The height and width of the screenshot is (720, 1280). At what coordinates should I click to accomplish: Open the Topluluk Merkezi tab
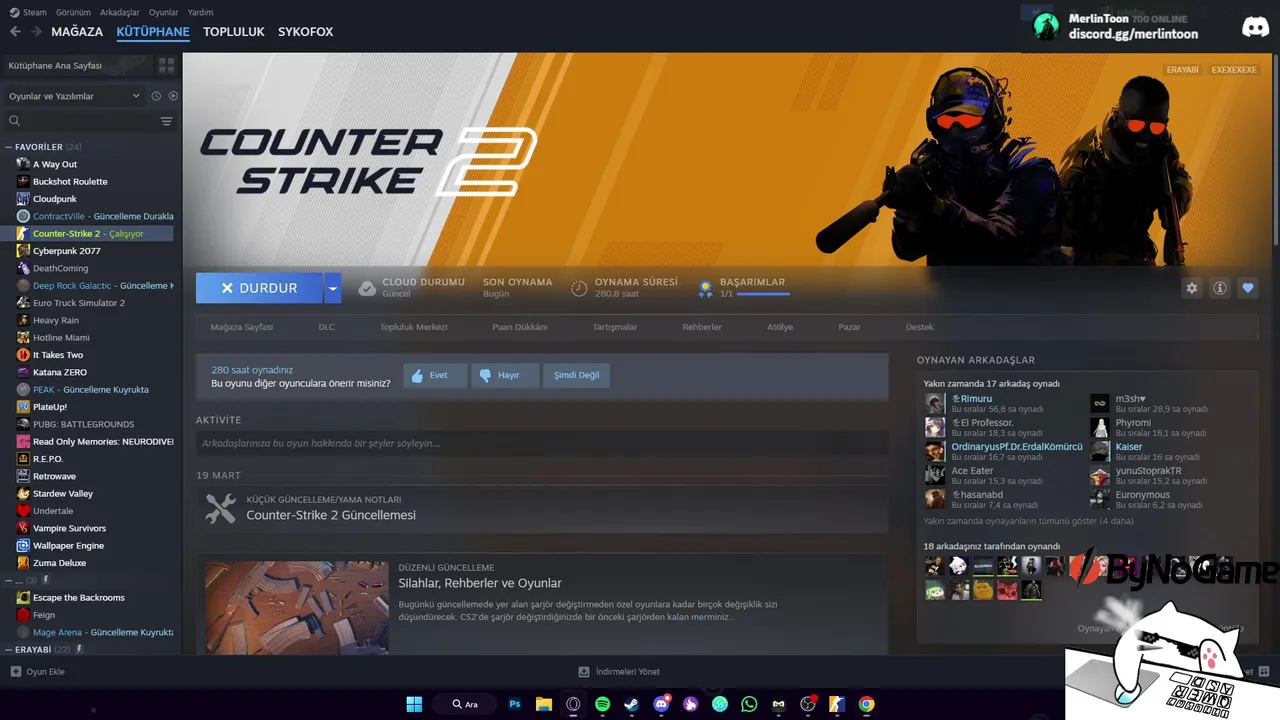point(413,327)
